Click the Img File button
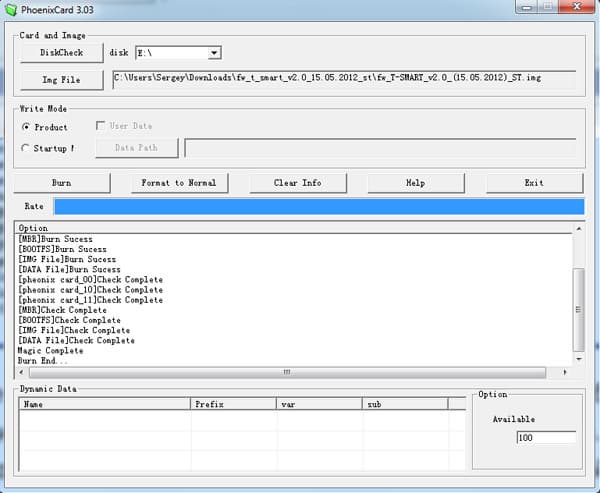Image resolution: width=600 pixels, height=493 pixels. (x=62, y=80)
